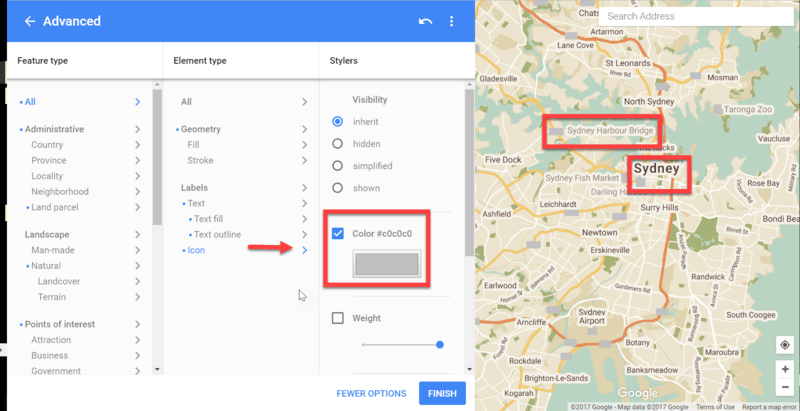
Task: Expand Geometry element chevron
Action: 305,129
